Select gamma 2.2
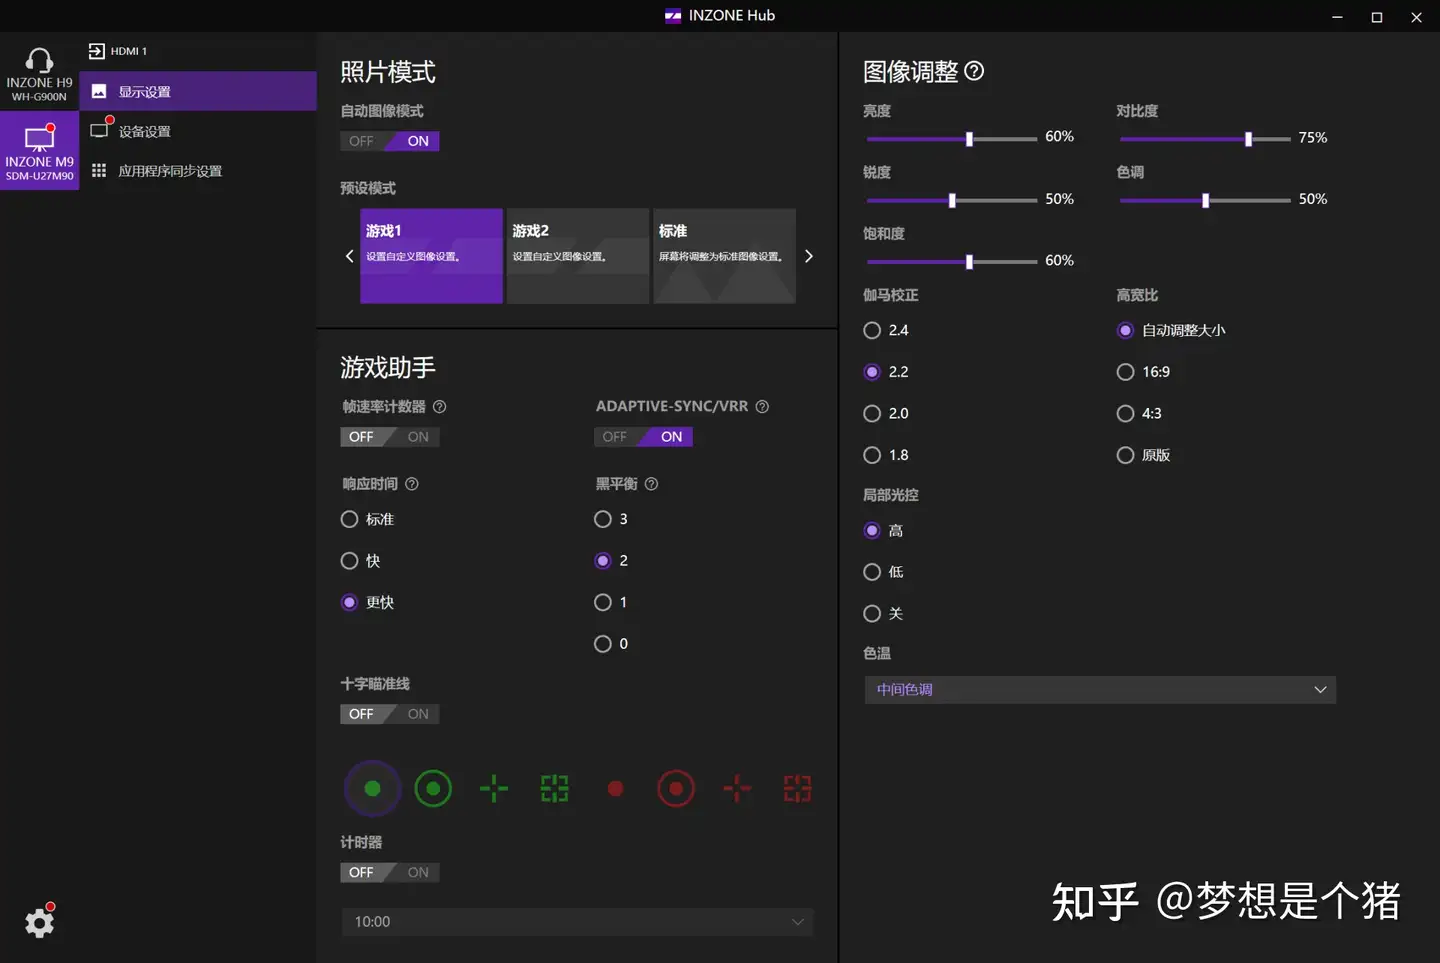This screenshot has width=1440, height=963. tap(886, 372)
